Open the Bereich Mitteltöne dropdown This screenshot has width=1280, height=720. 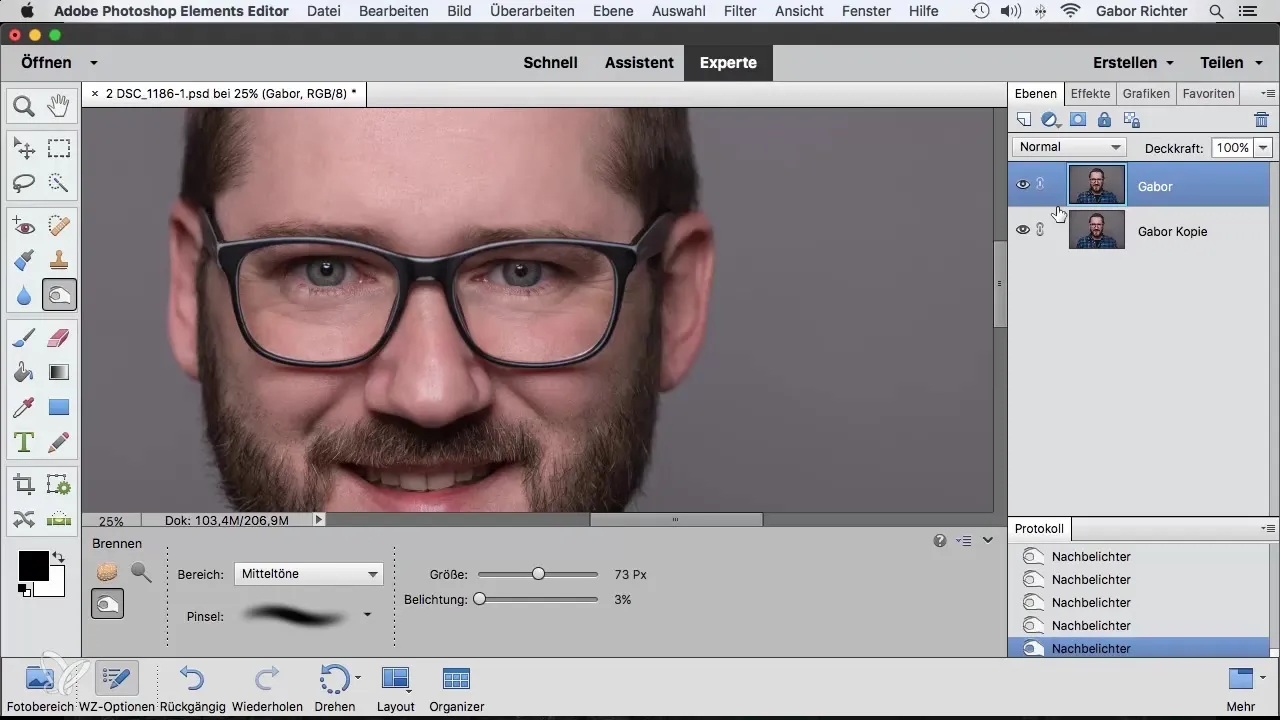(308, 574)
